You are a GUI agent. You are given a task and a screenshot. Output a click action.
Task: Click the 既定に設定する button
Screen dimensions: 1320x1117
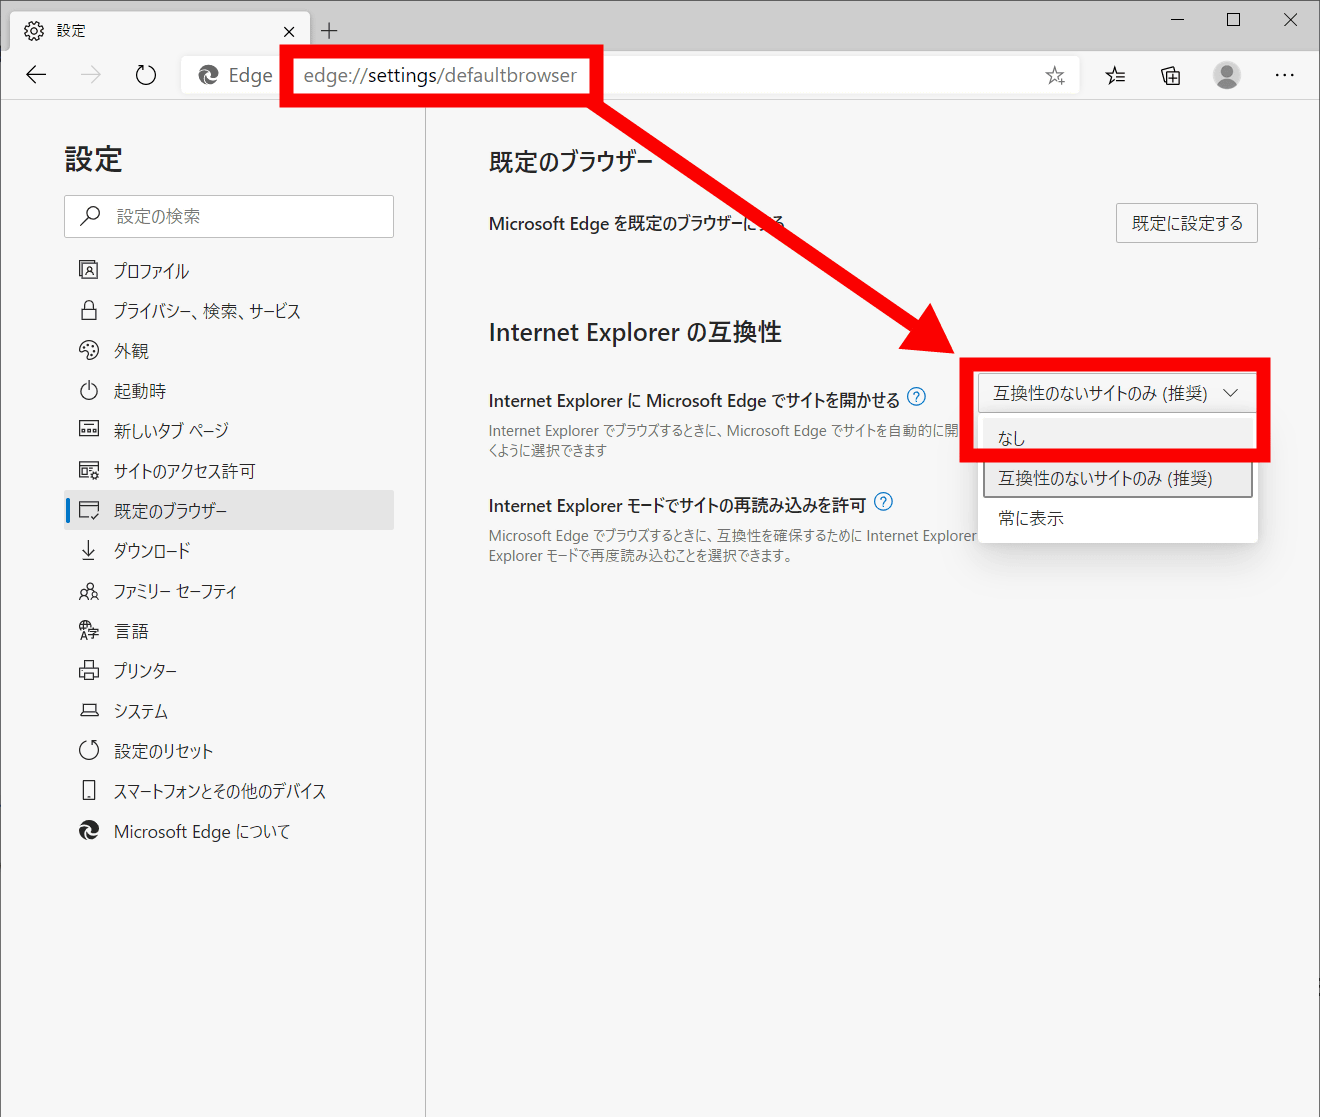click(1187, 223)
